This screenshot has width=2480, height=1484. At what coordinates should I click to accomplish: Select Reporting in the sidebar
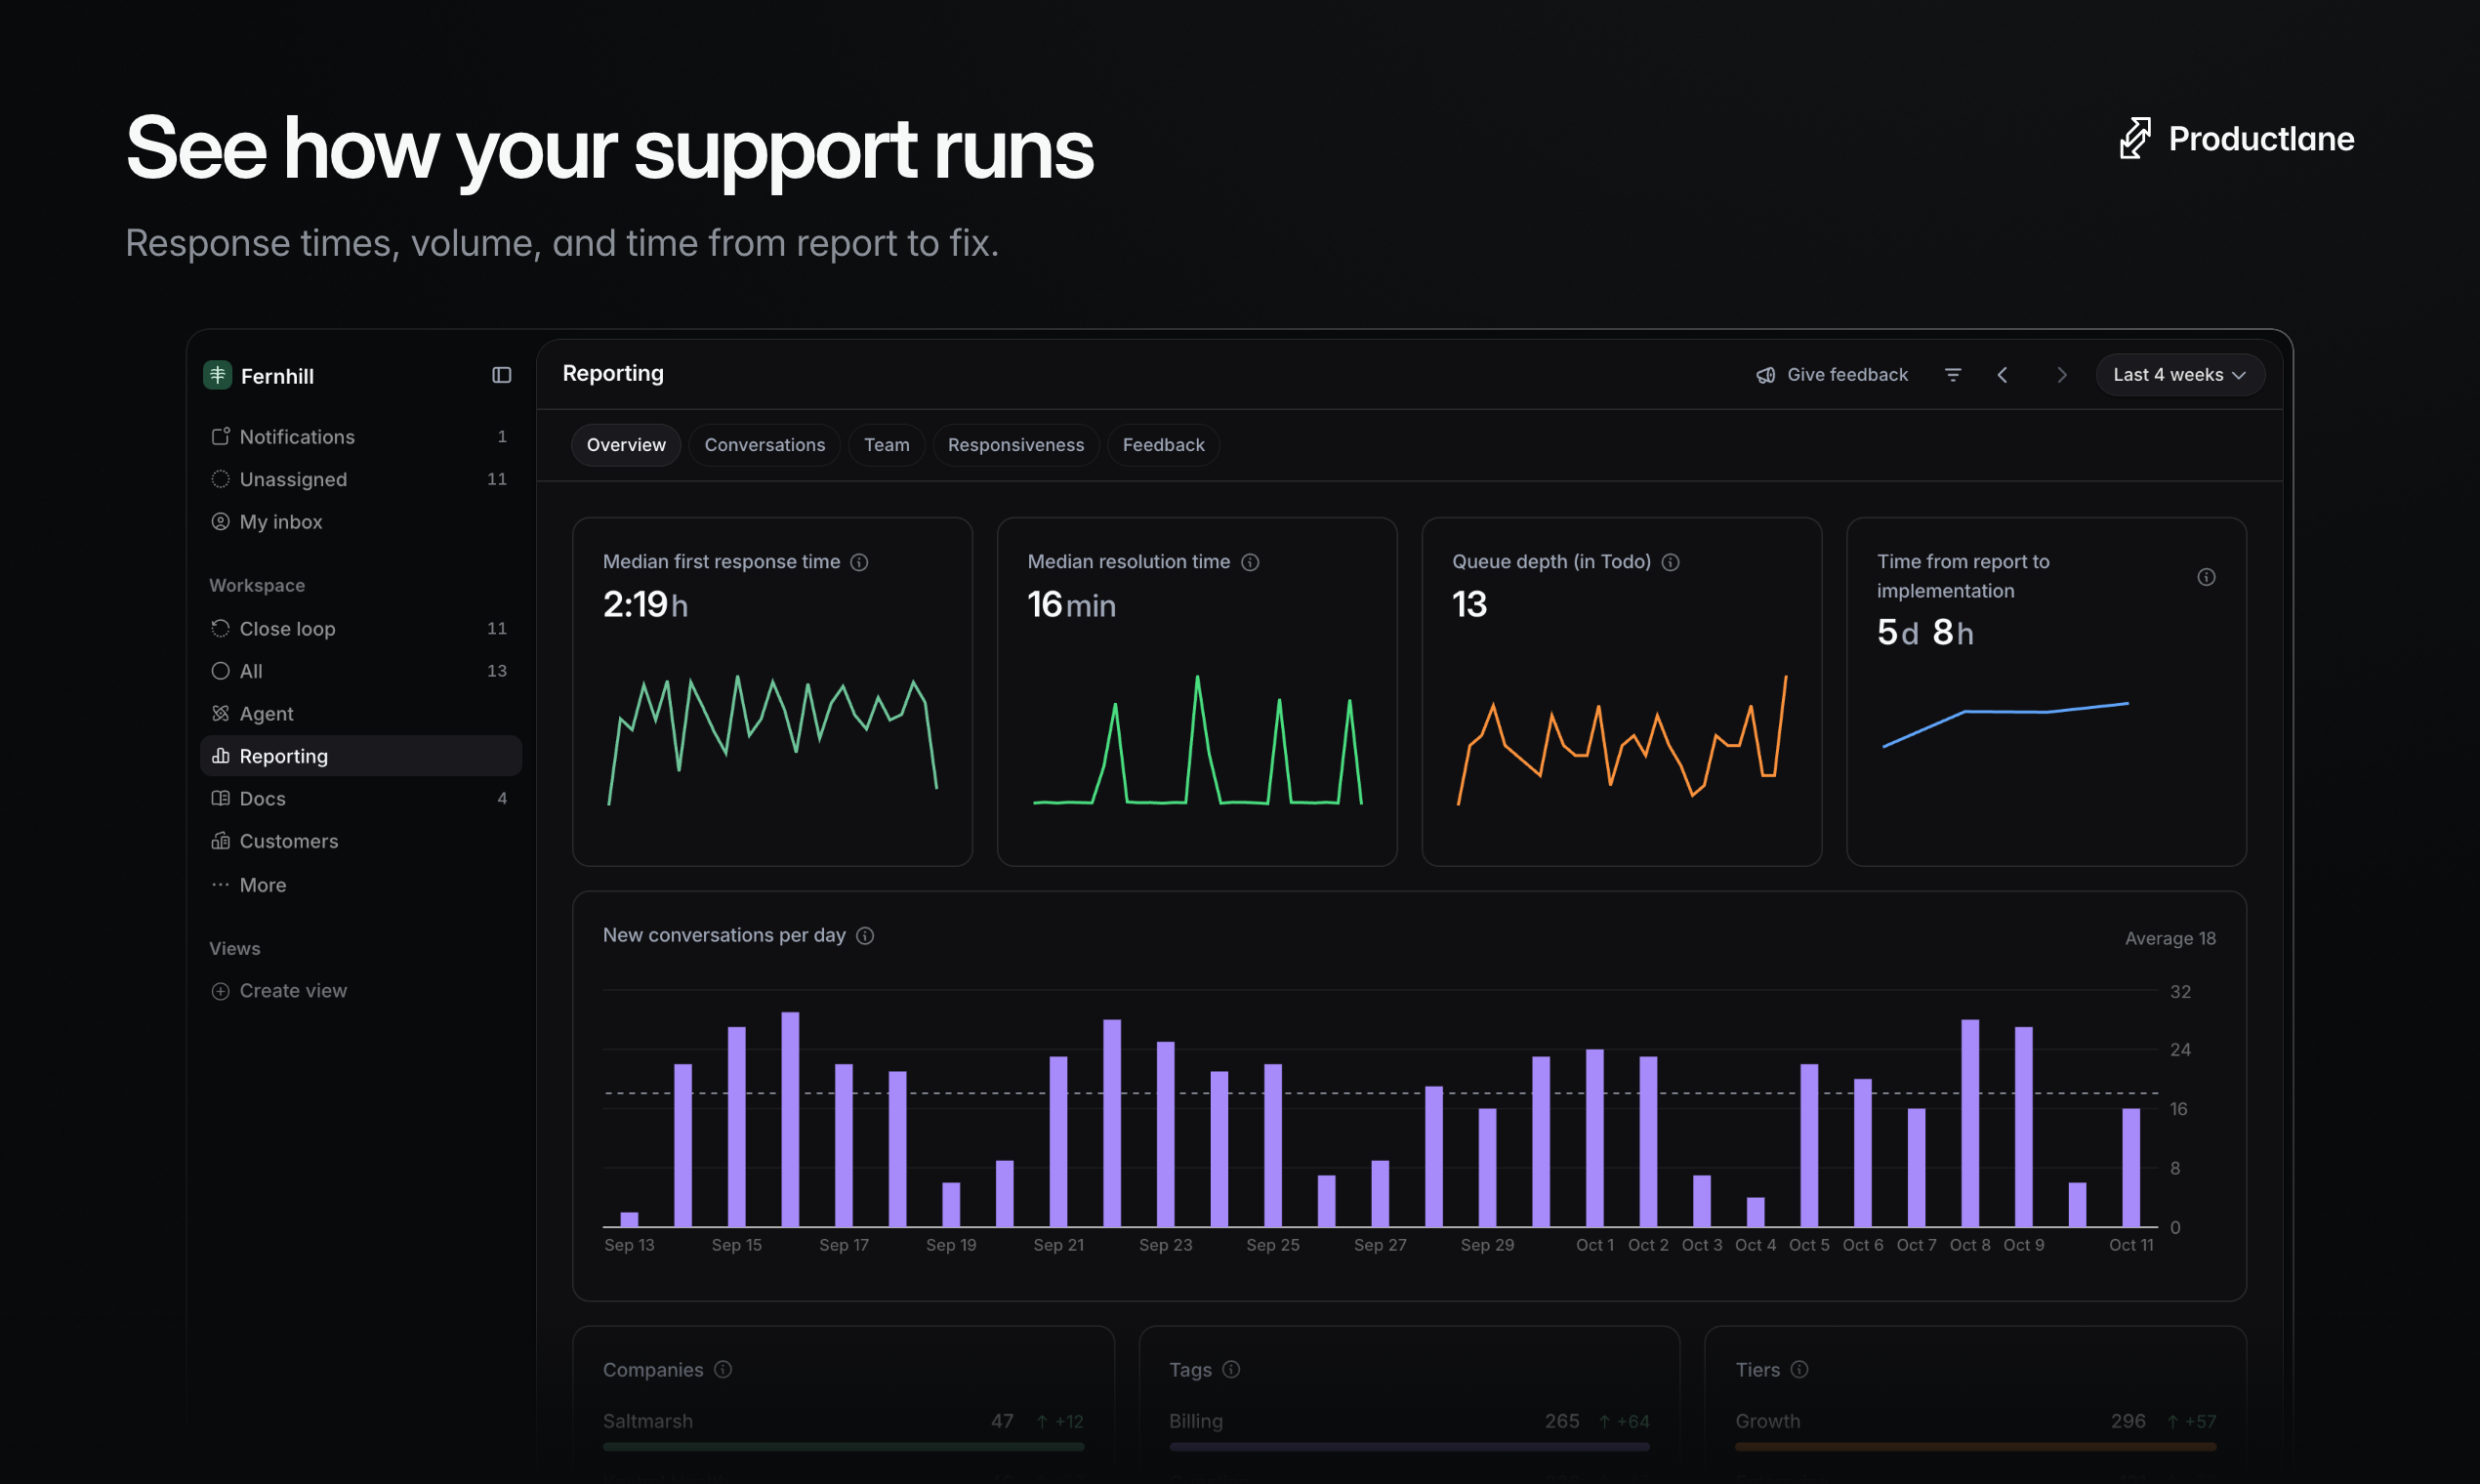361,756
